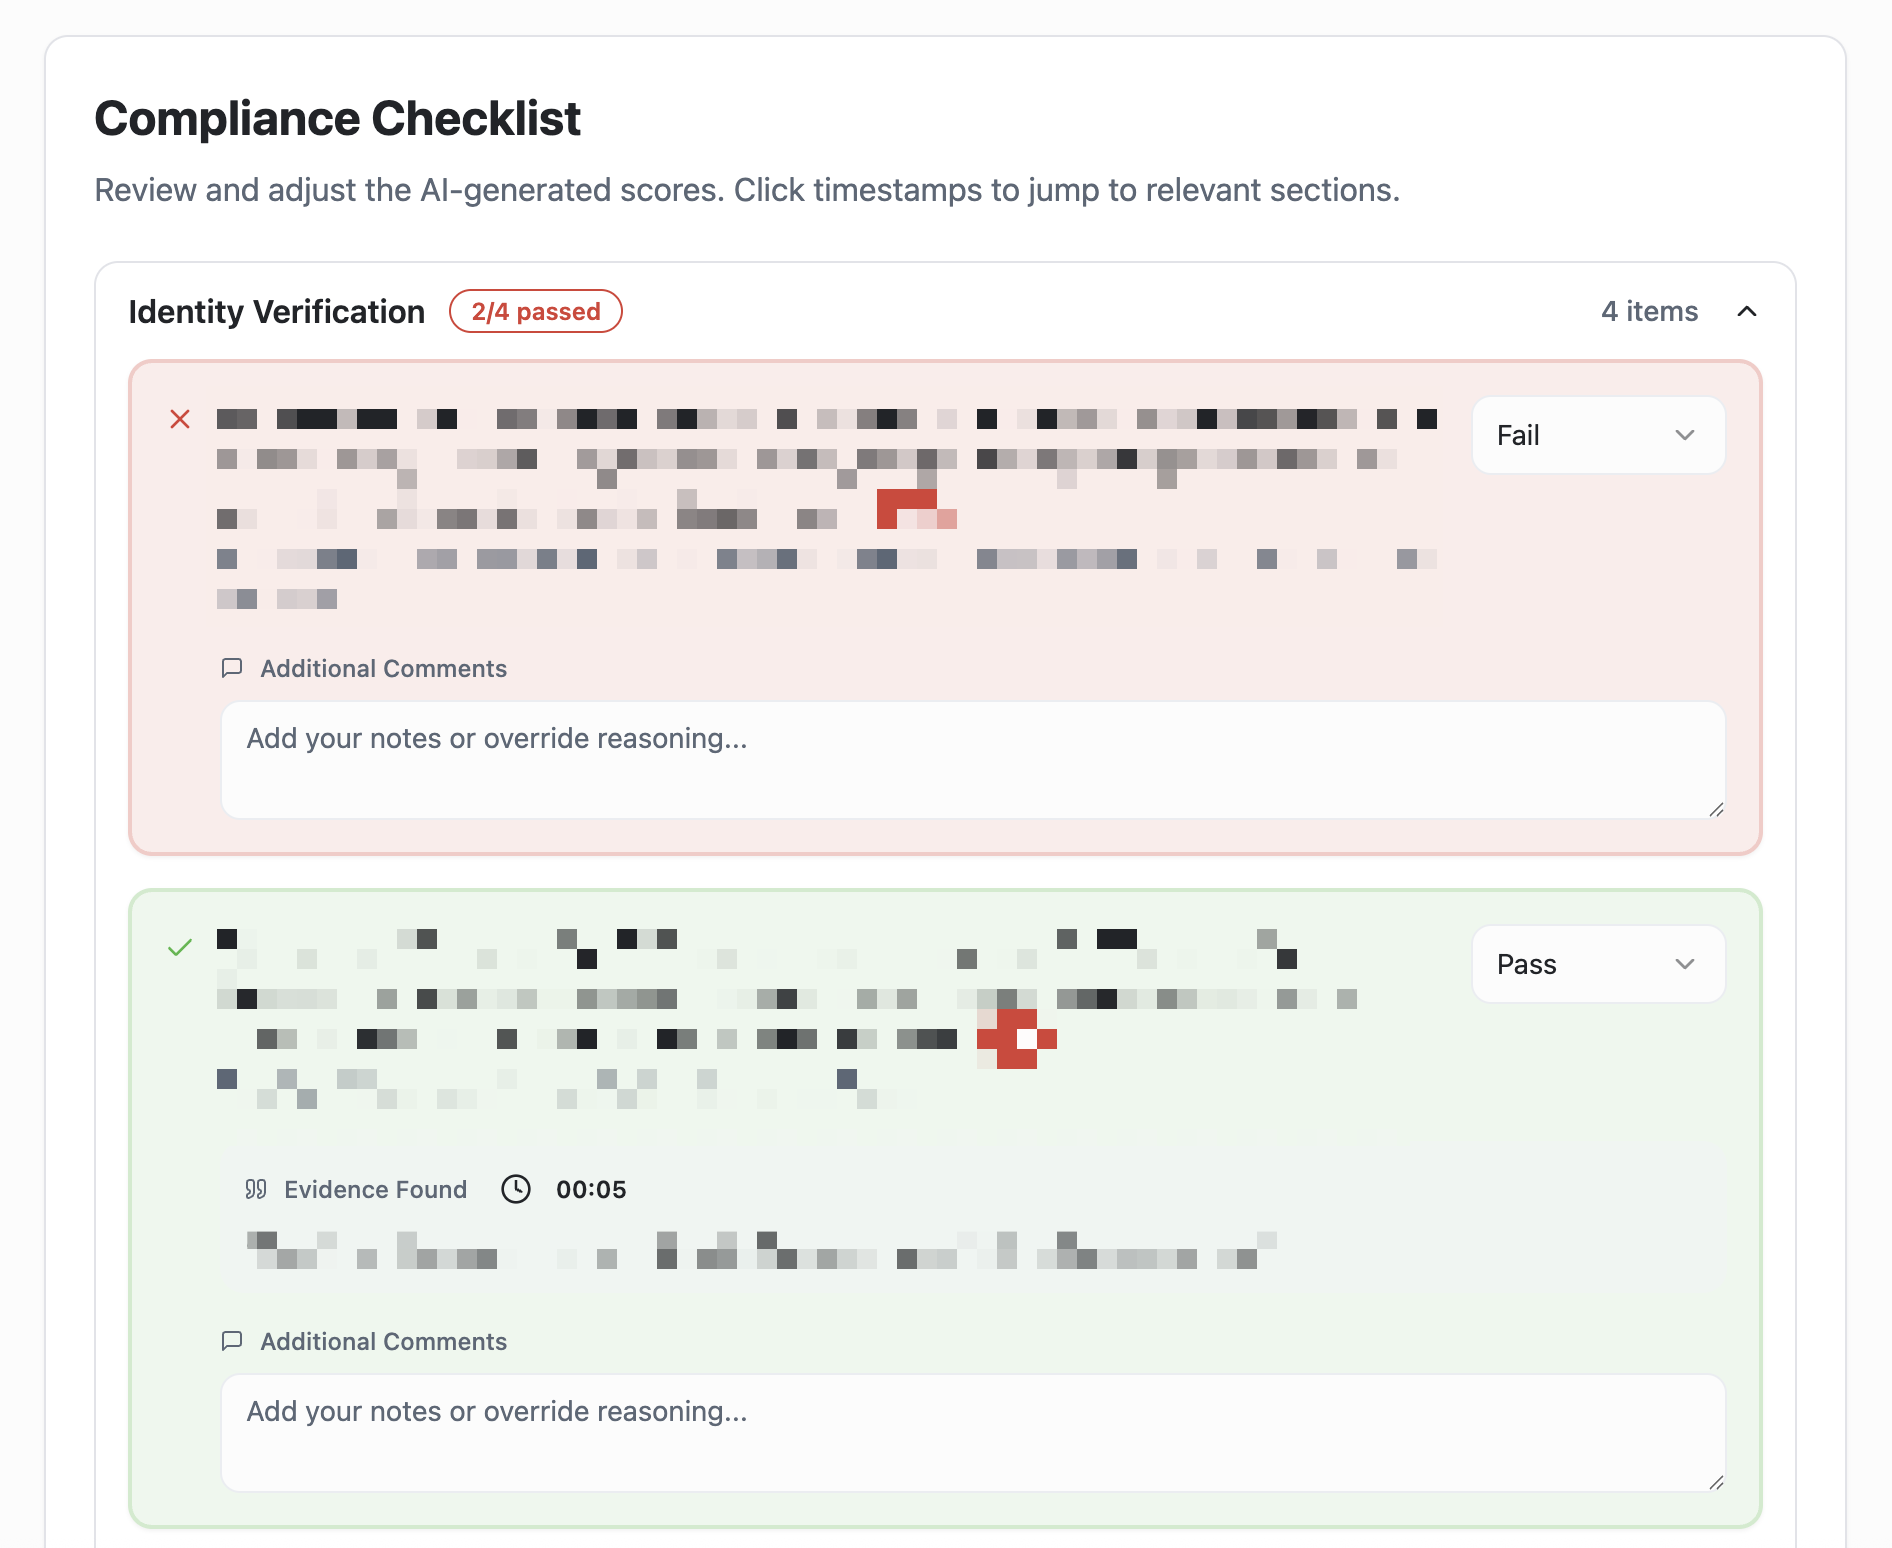
Task: Click the red X fail indicator icon
Action: point(180,420)
